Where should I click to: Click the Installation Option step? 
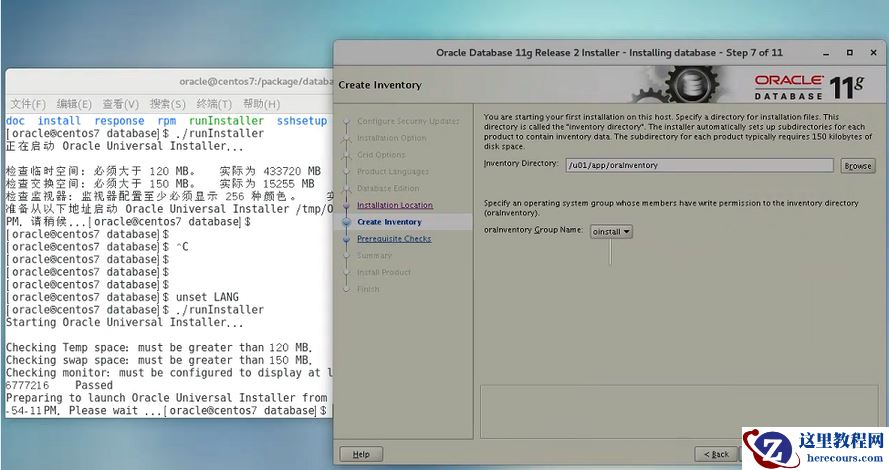click(392, 138)
